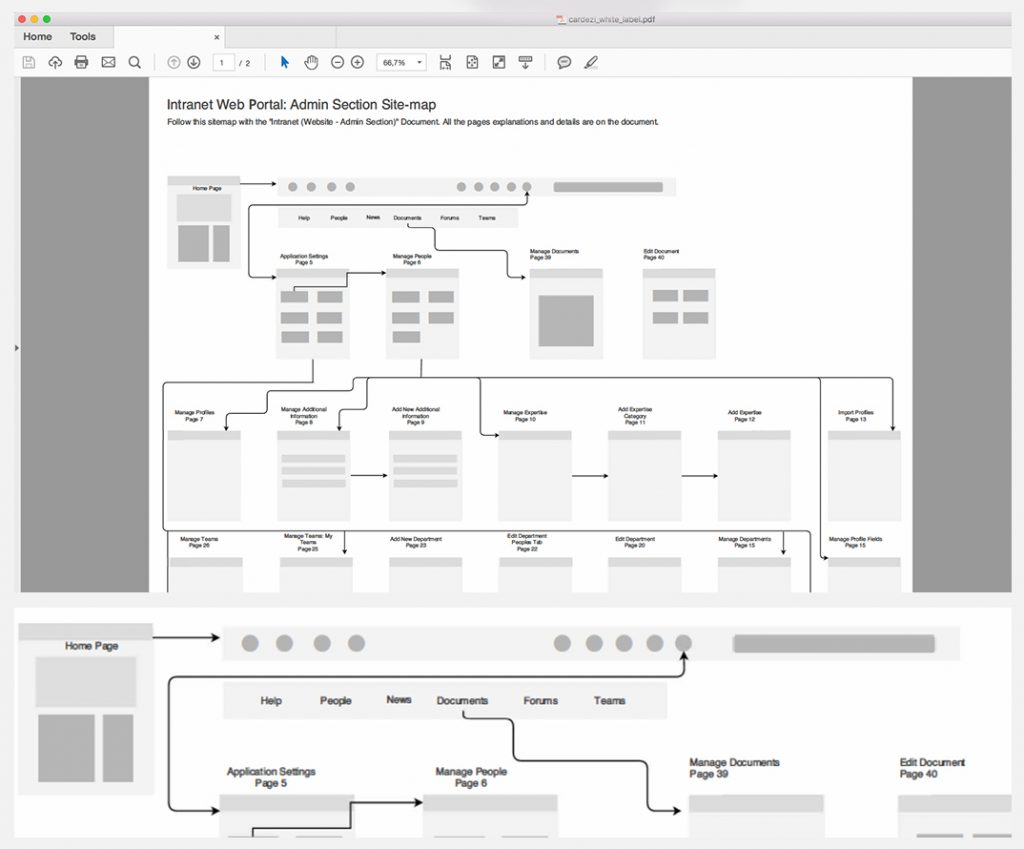1024x849 pixels.
Task: Click the page number input field
Action: 223,62
